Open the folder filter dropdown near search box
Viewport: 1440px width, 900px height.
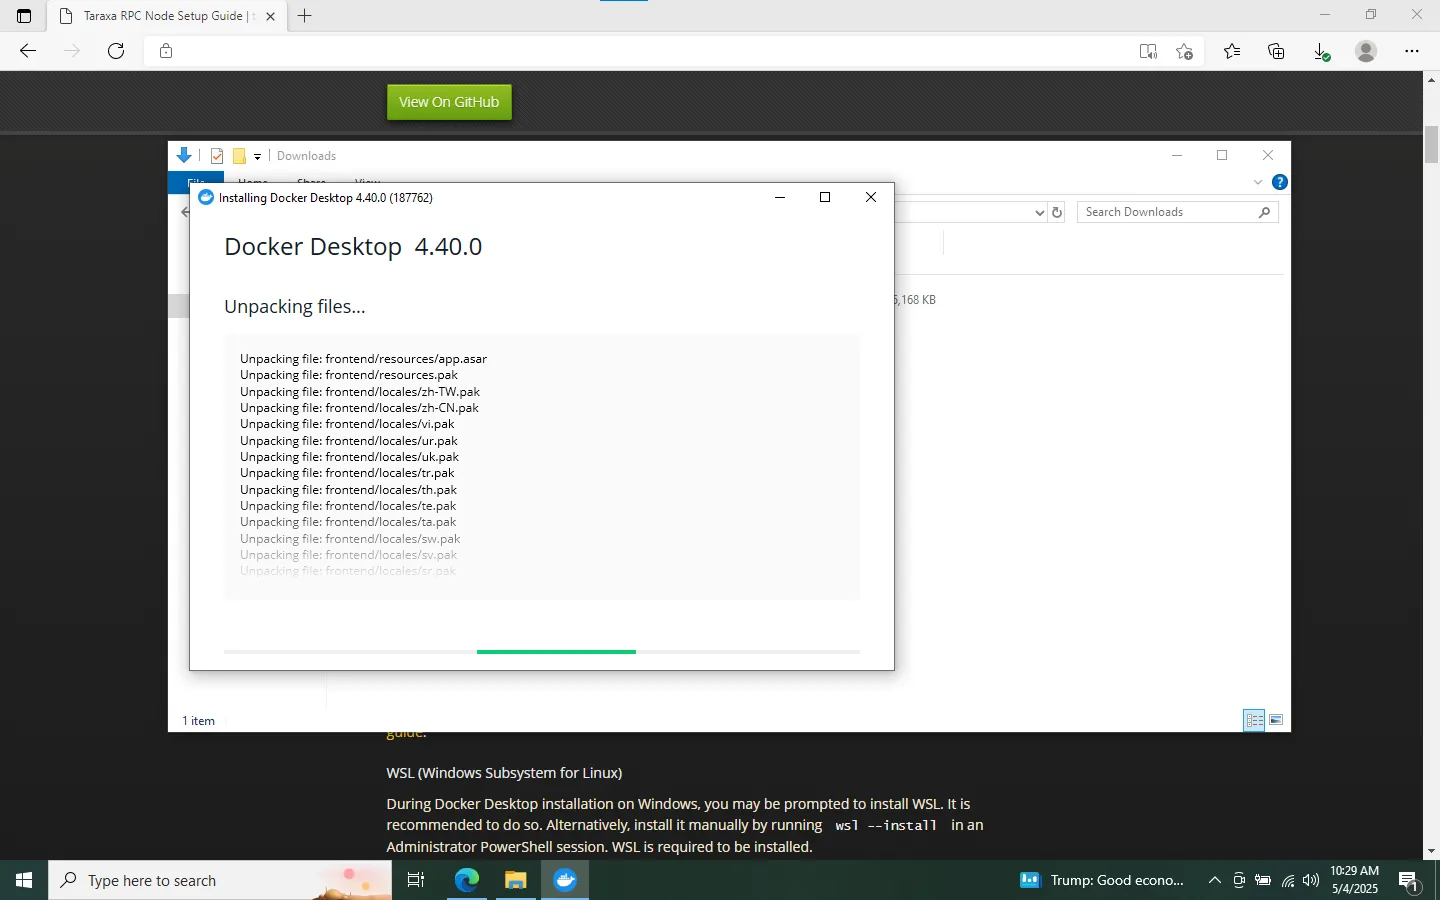click(1041, 211)
